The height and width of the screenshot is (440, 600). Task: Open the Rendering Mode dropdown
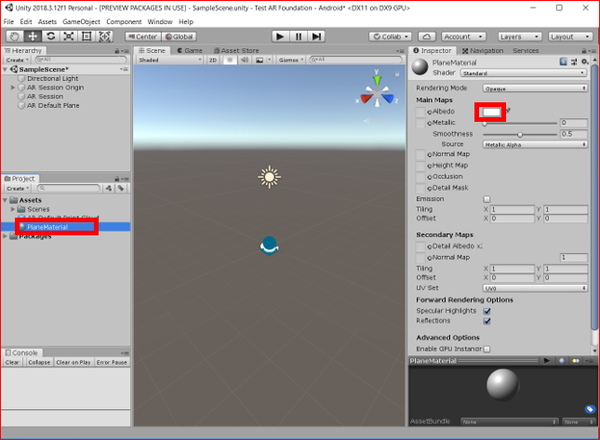pyautogui.click(x=535, y=88)
